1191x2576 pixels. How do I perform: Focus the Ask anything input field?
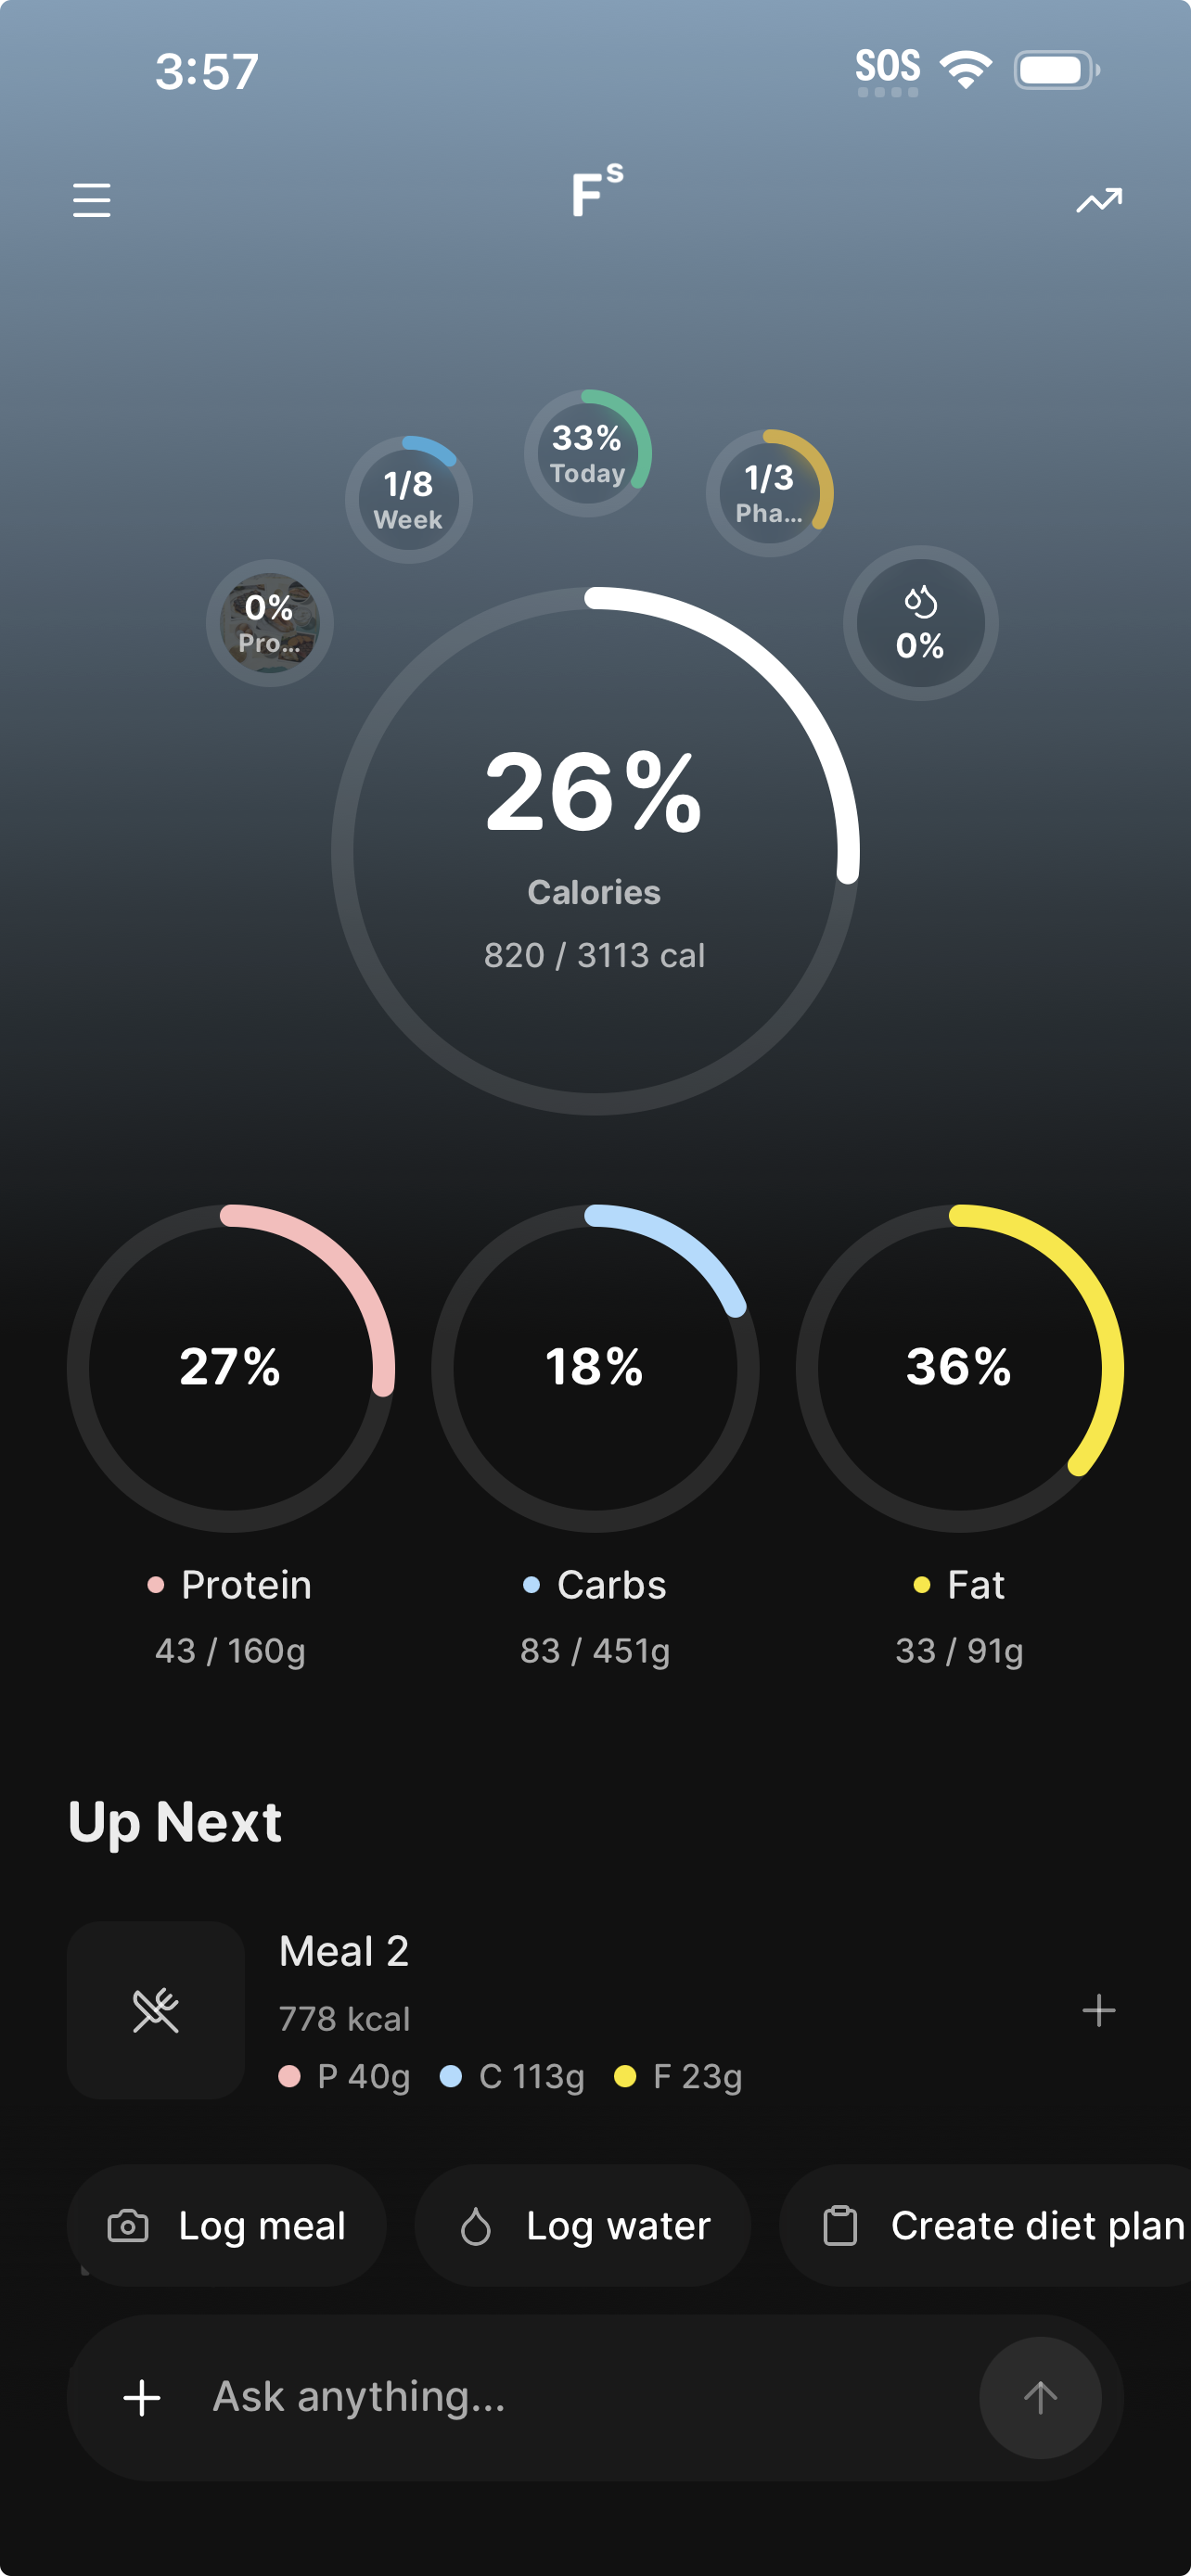[x=580, y=2397]
